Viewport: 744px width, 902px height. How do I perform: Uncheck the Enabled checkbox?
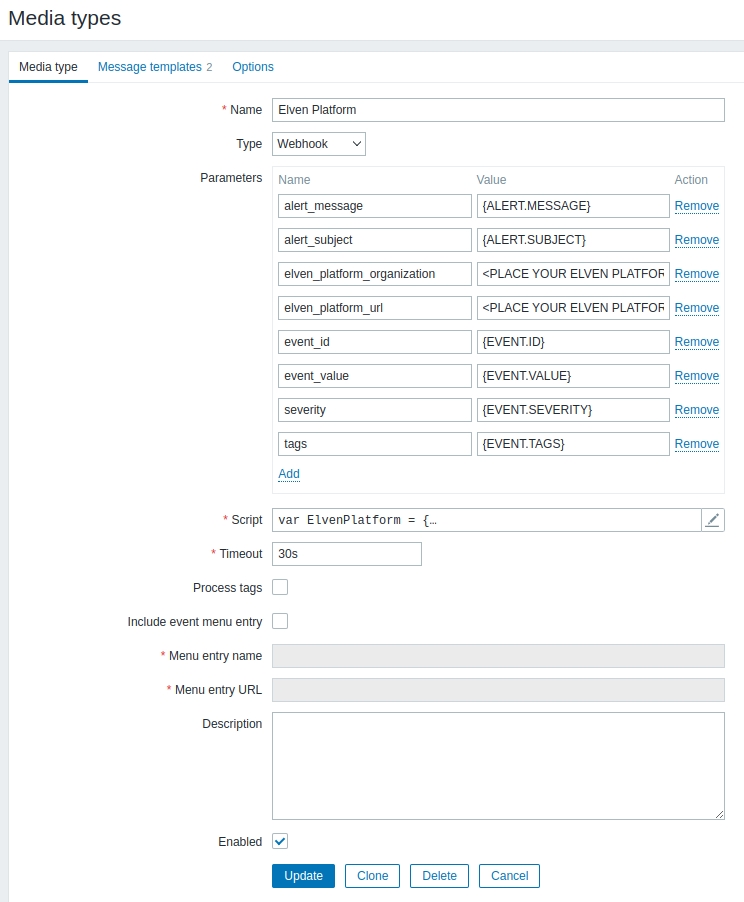pyautogui.click(x=280, y=842)
